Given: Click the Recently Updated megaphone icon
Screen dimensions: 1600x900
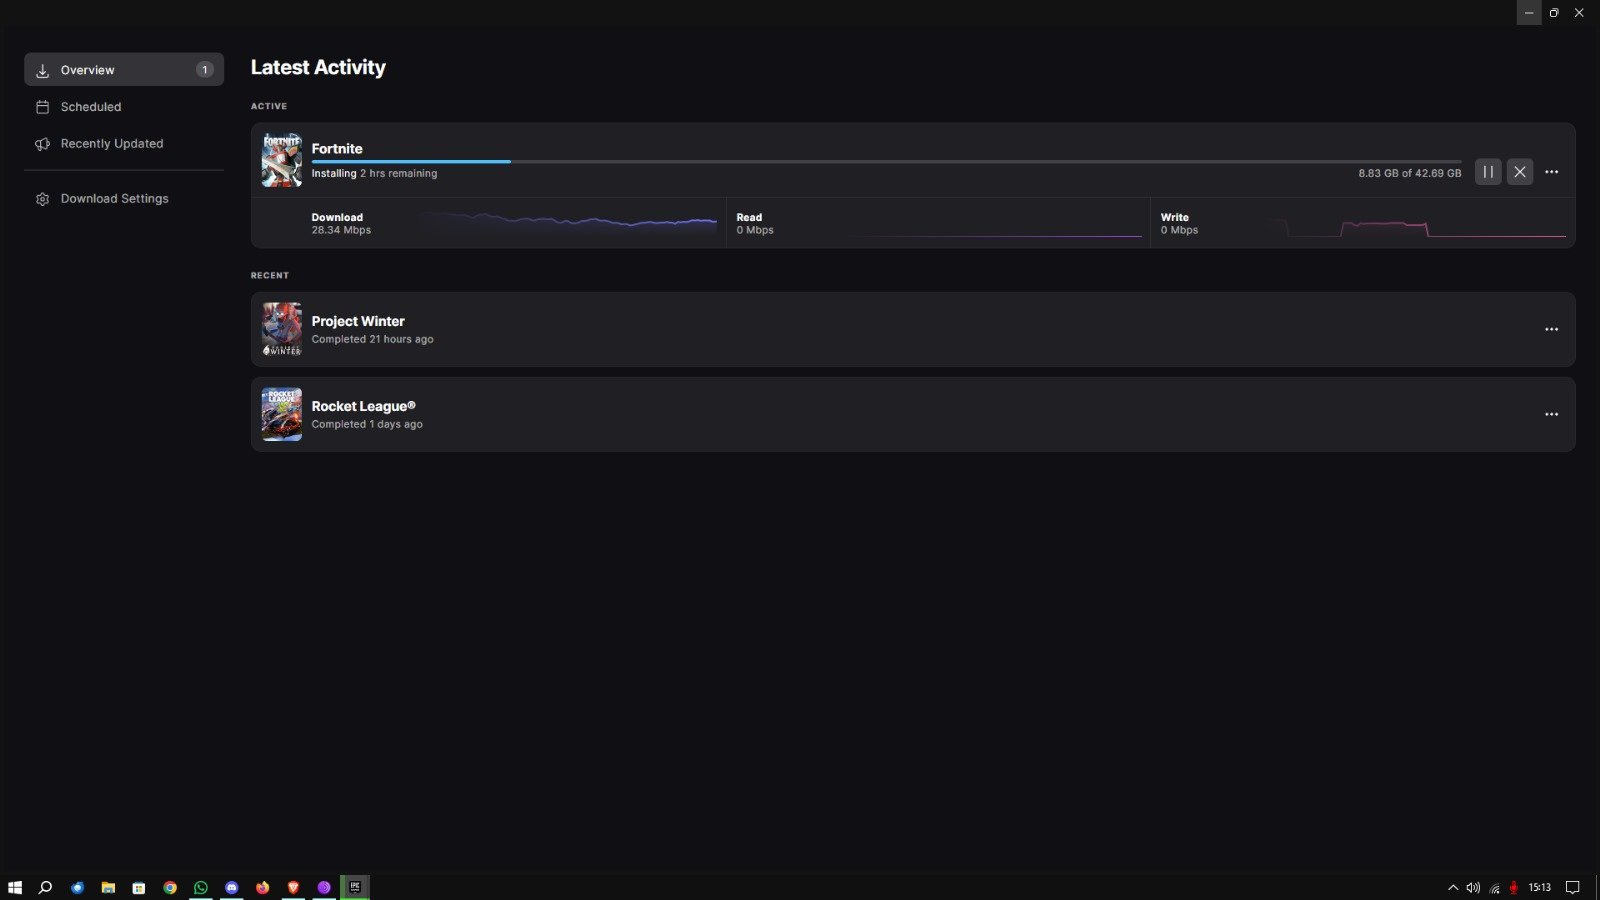Looking at the screenshot, I should (42, 144).
